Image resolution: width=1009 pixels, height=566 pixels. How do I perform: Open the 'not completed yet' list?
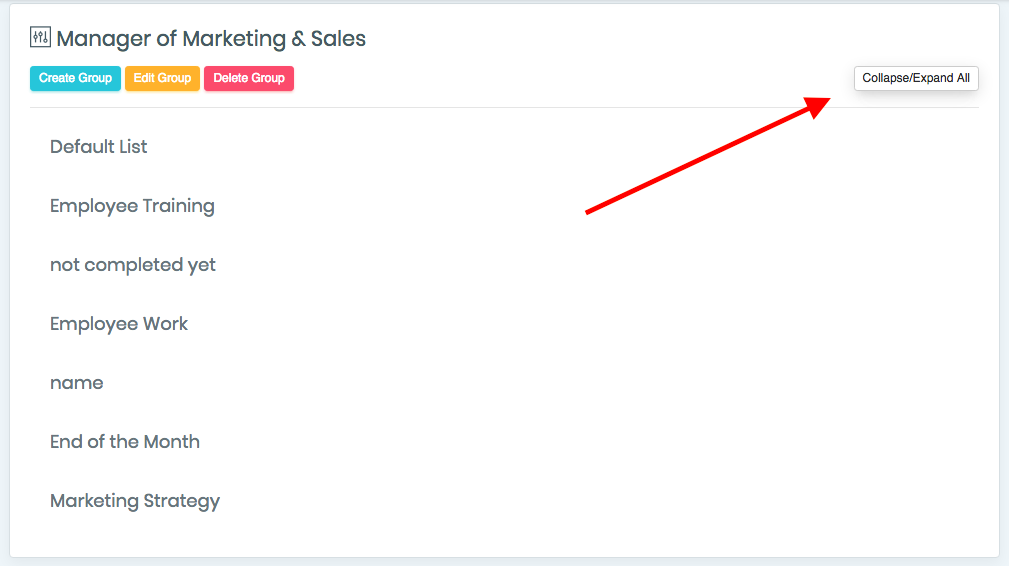coord(133,265)
